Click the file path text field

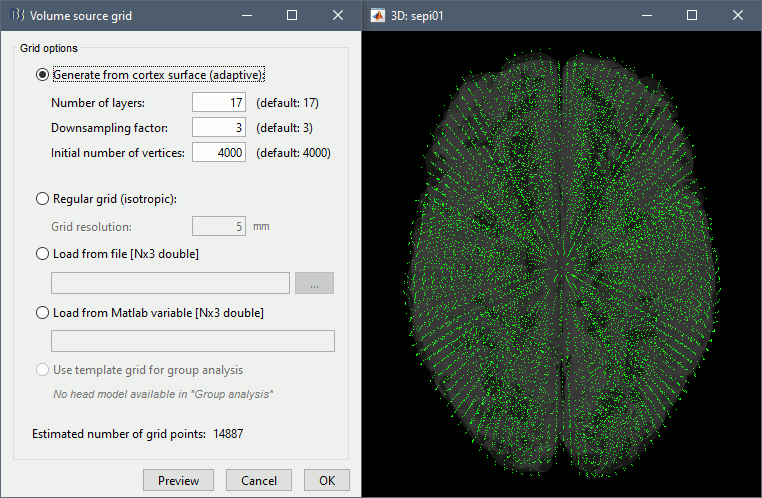170,283
